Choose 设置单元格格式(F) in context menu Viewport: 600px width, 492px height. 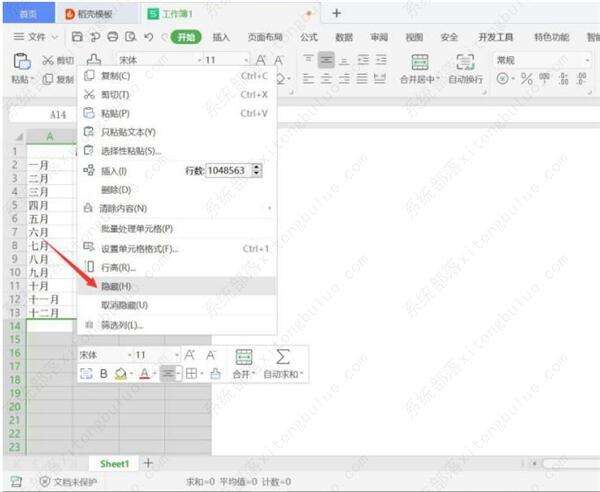pyautogui.click(x=176, y=249)
